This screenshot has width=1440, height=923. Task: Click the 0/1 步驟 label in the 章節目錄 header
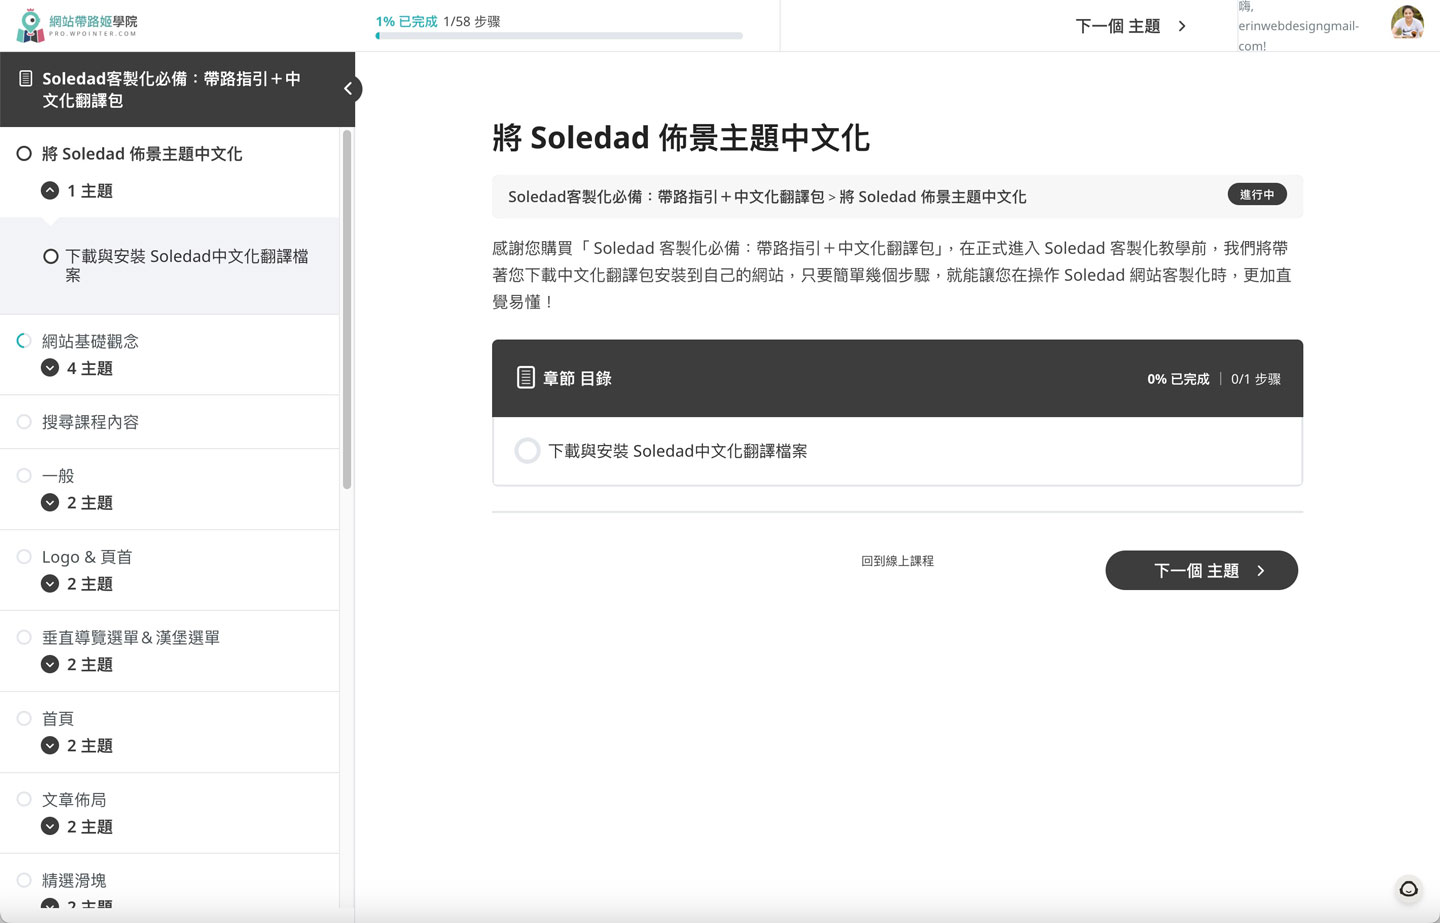[1256, 379]
